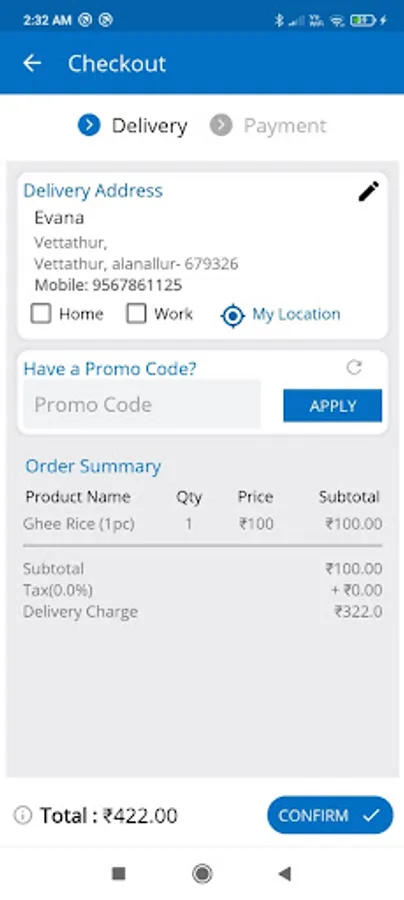
Task: Select the Delivery step tab
Action: 133,126
